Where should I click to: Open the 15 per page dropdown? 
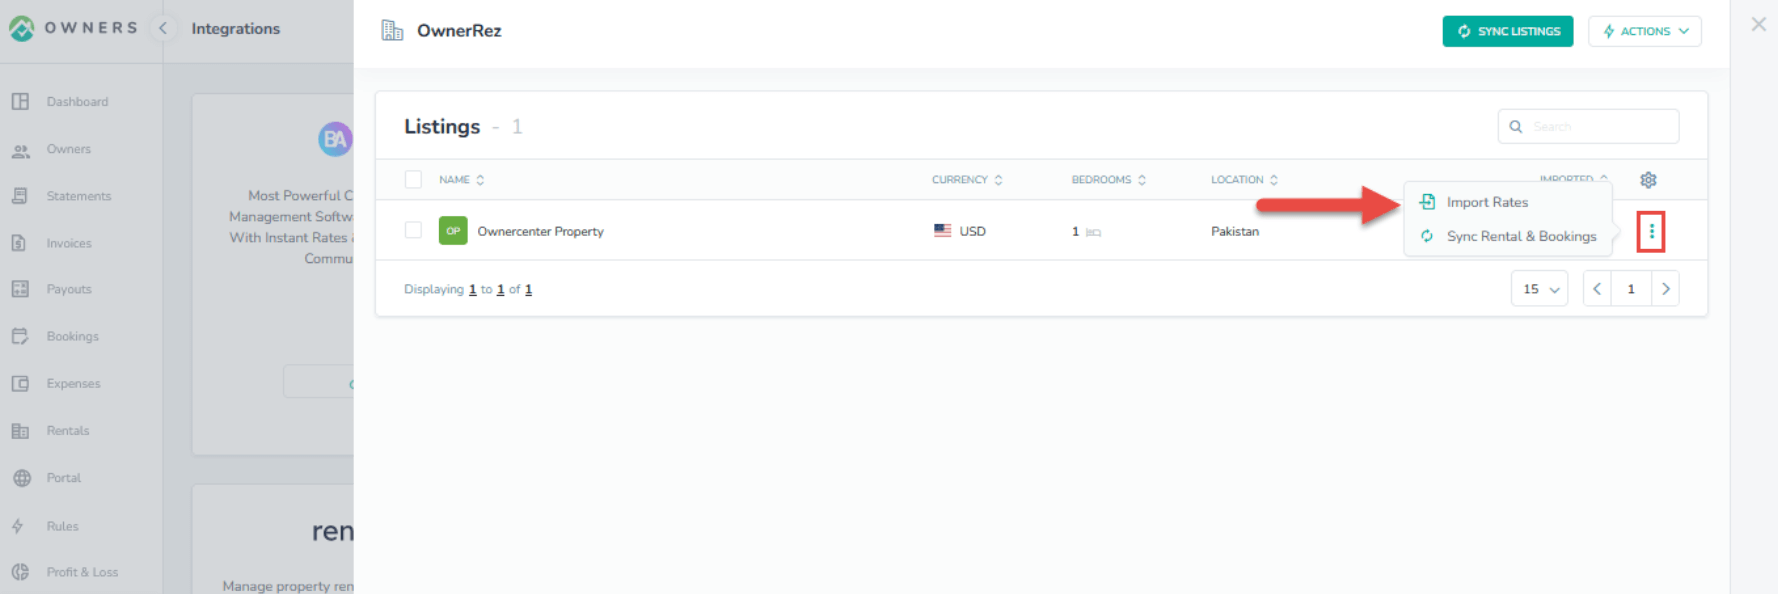click(1539, 289)
